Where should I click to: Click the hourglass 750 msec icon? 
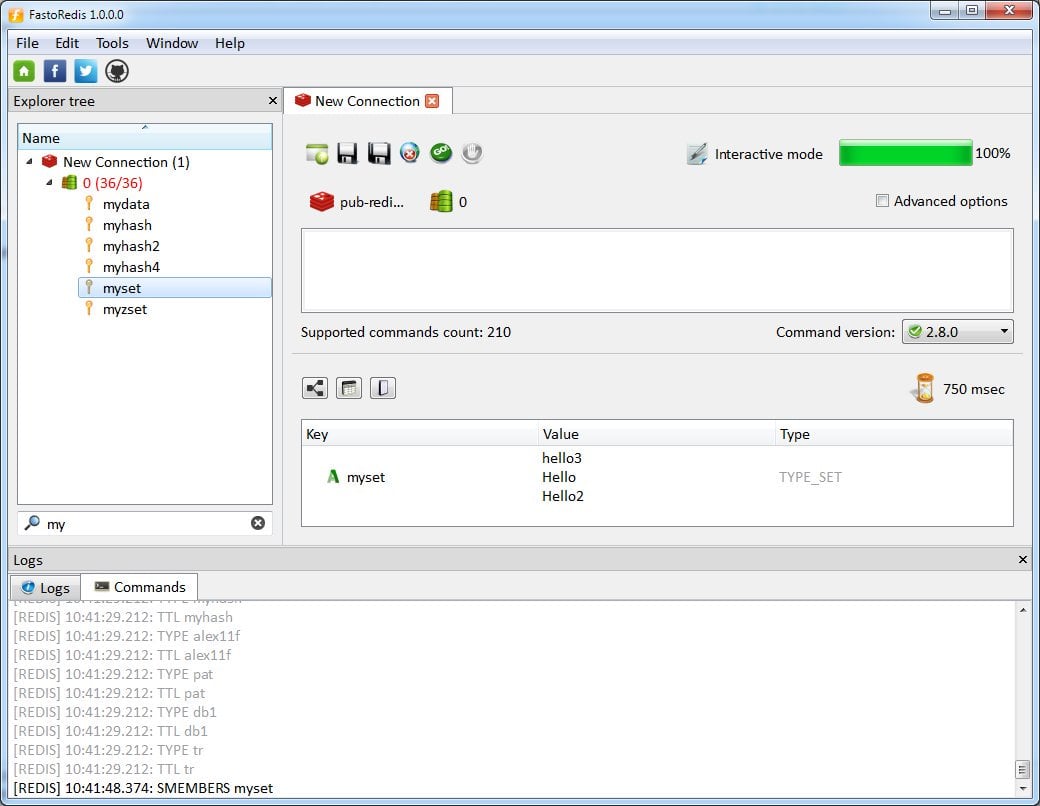[x=924, y=389]
